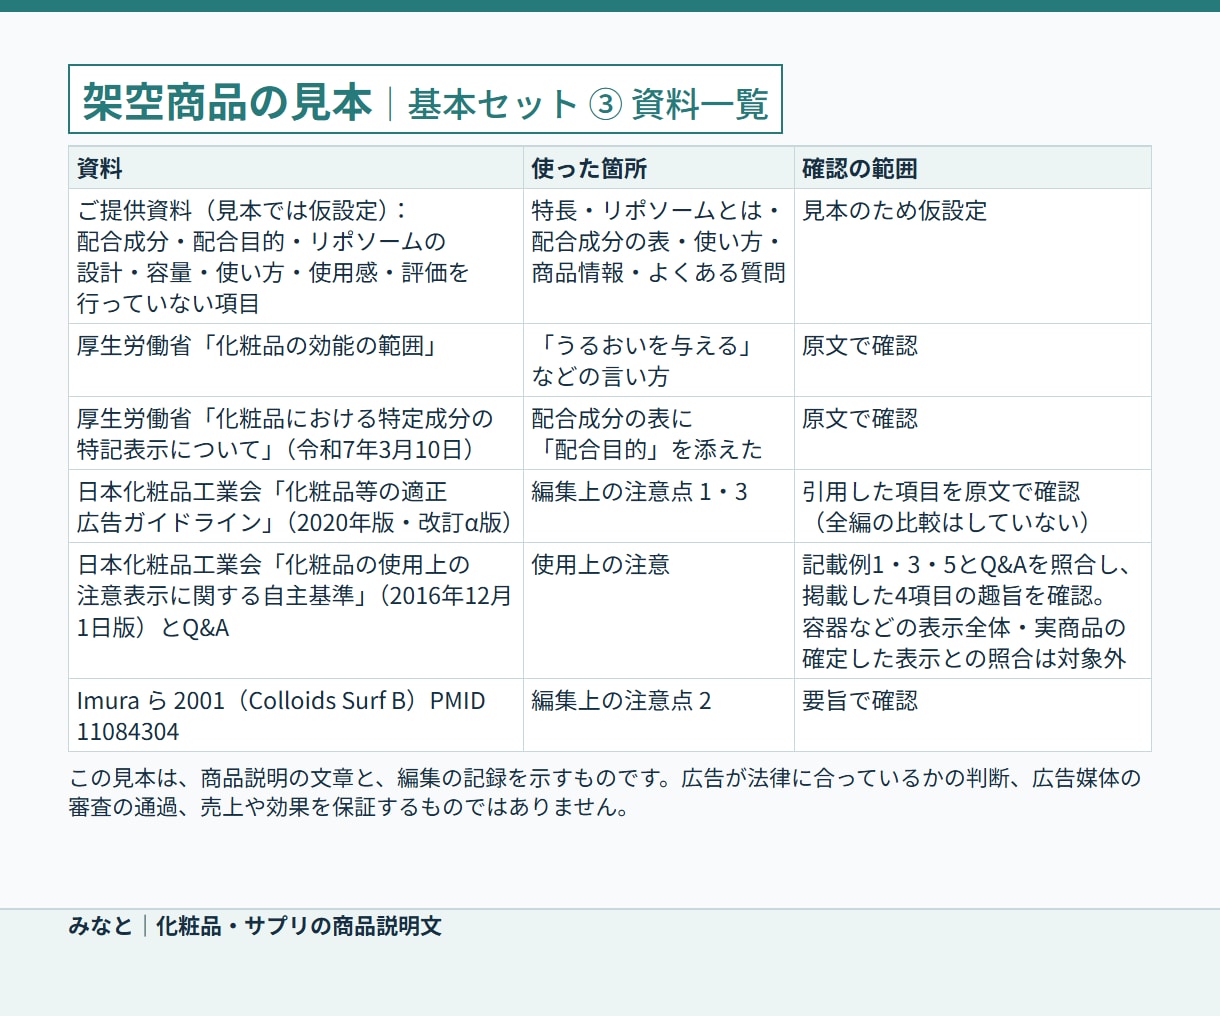
Task: Click 原文で確認 in the 化粧品の効能の範囲 row
Action: 973,360
